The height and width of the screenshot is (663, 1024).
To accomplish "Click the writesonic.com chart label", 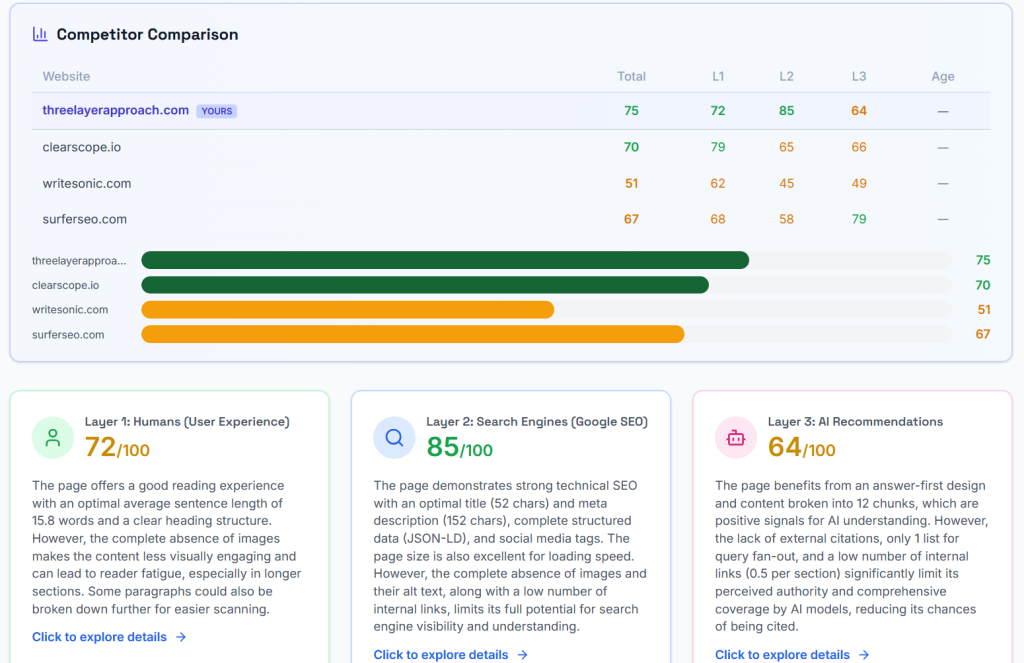I will click(x=70, y=310).
